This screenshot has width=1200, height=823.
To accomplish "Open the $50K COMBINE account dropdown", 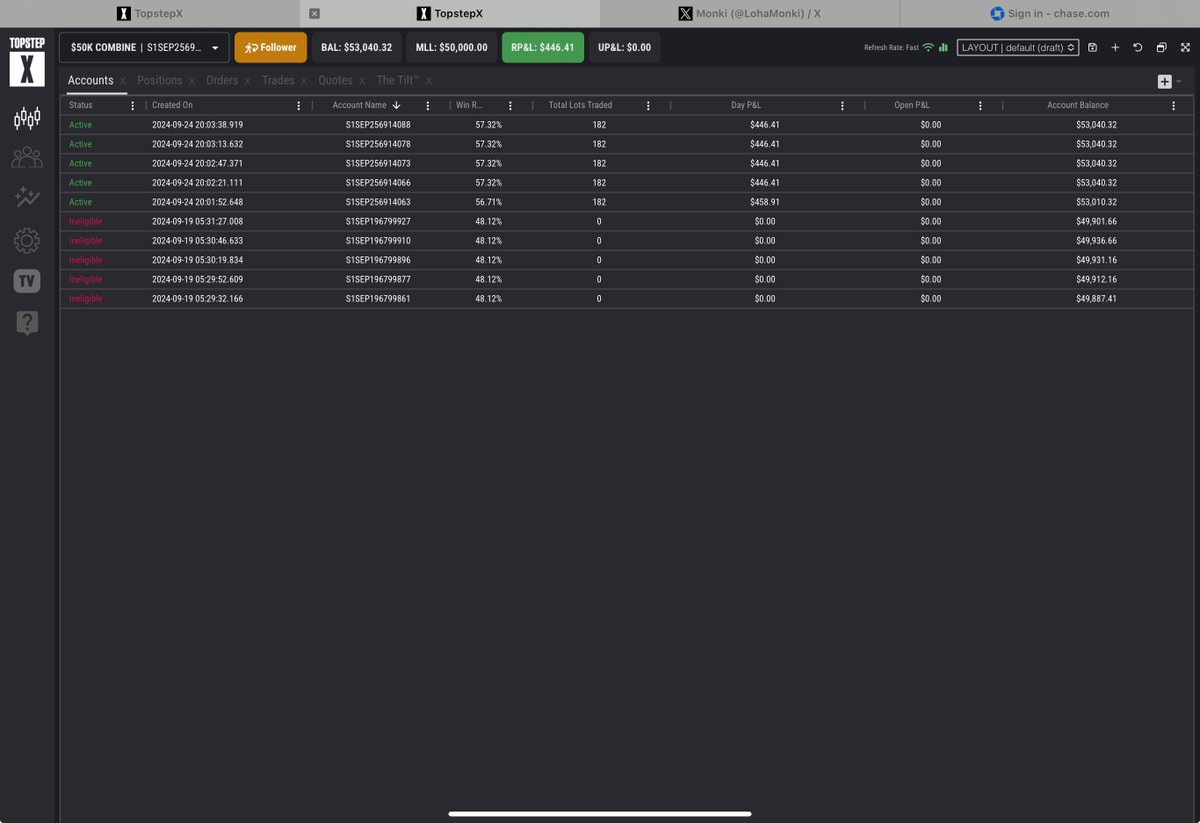I will [144, 47].
